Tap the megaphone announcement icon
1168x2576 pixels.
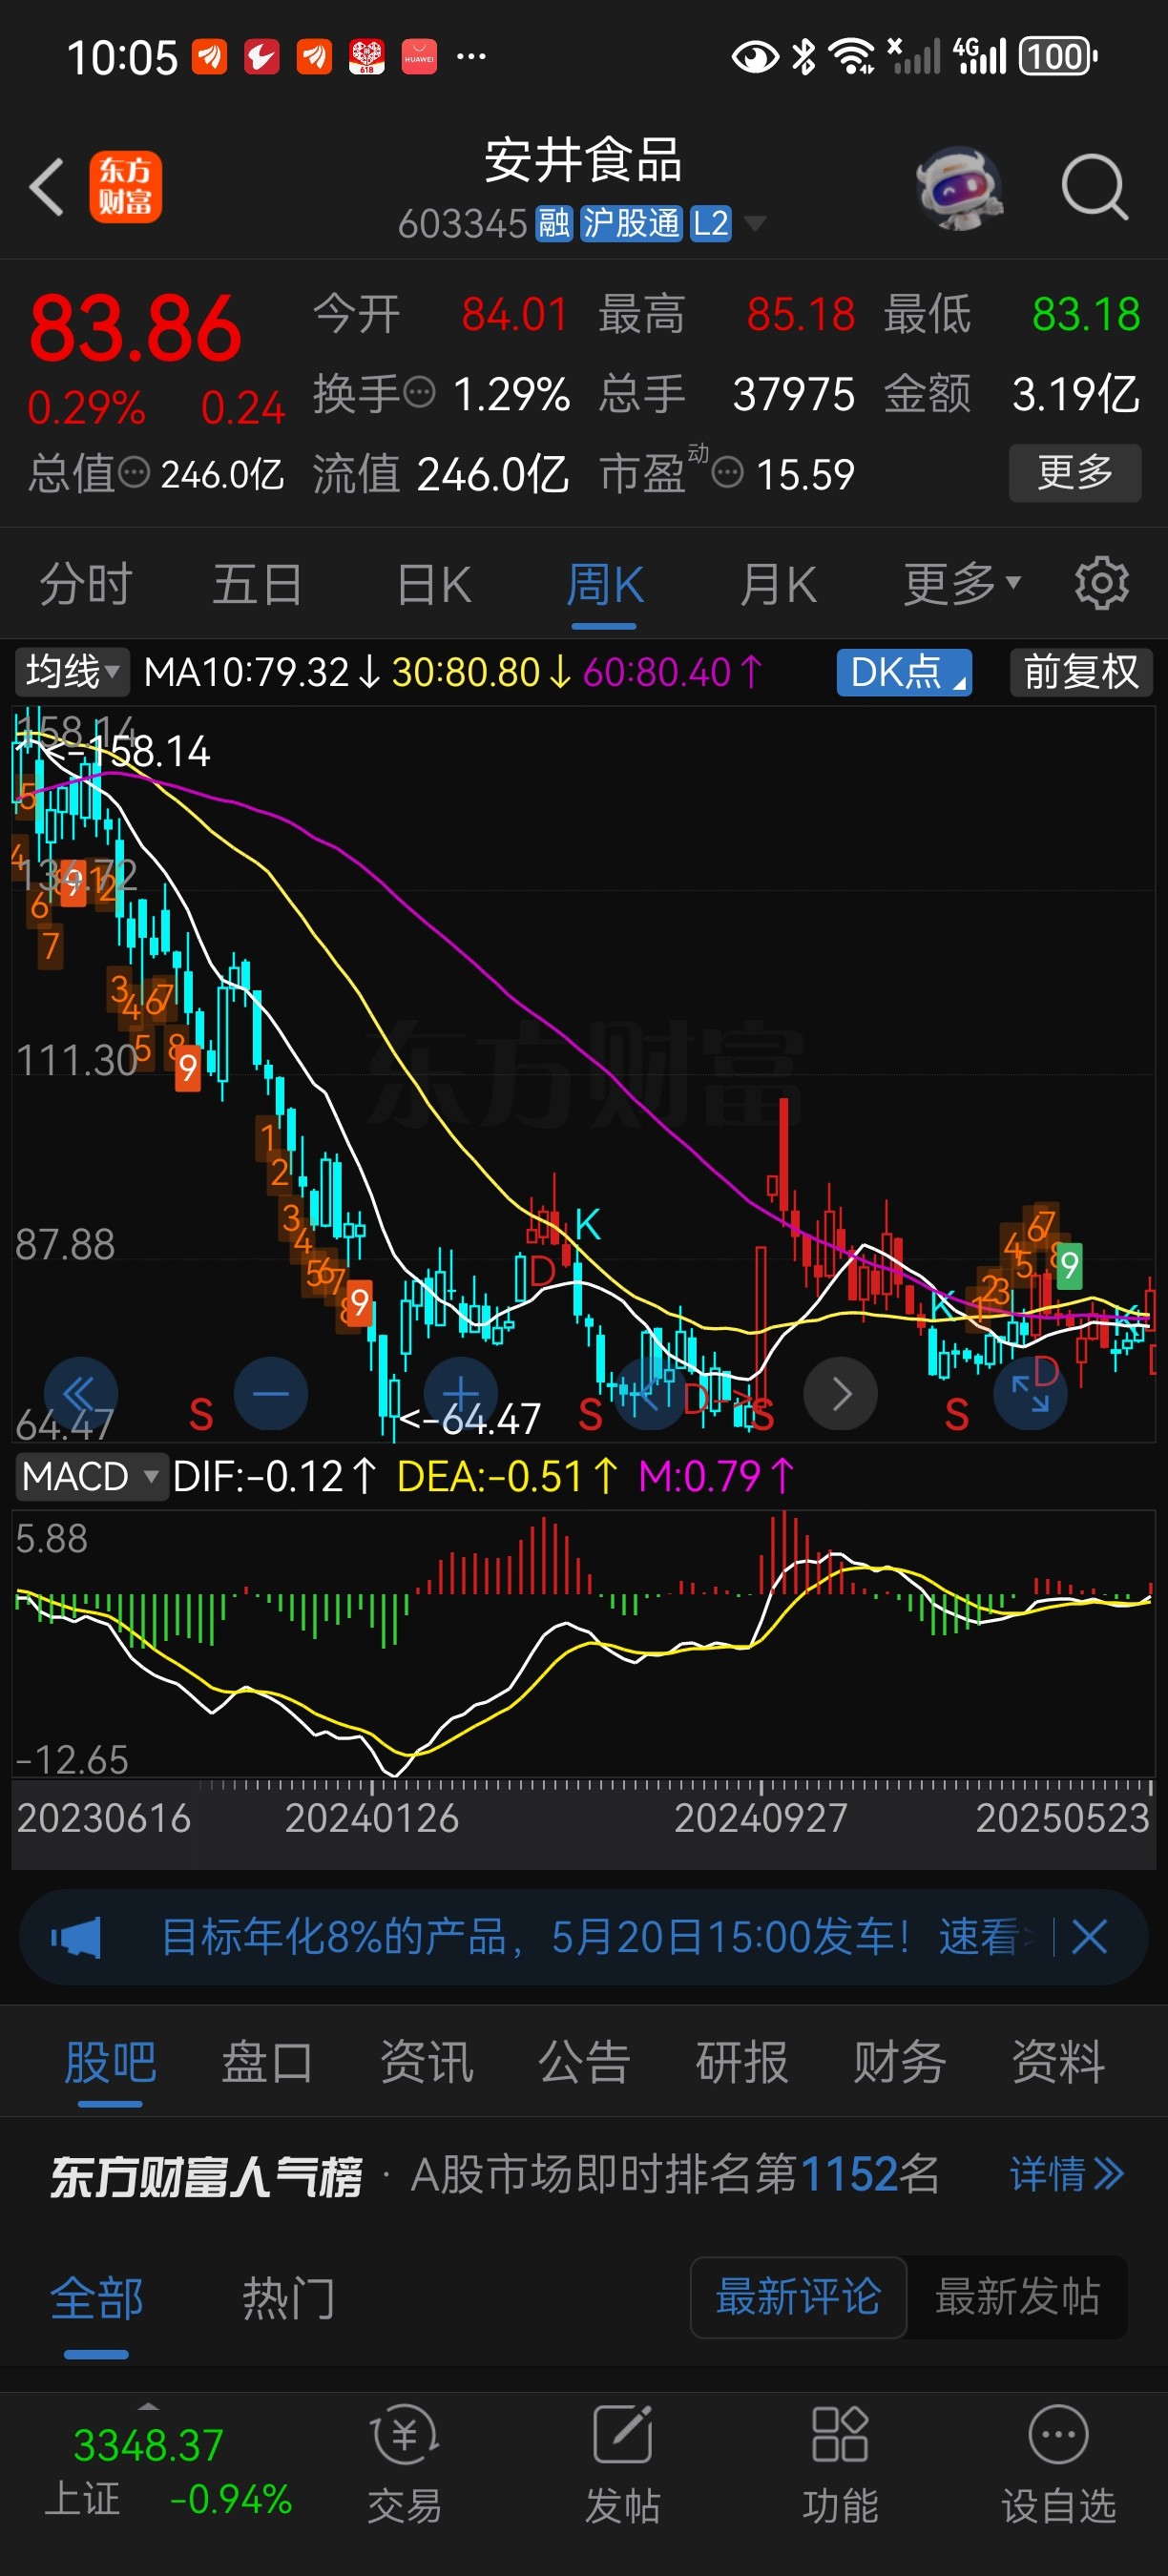[76, 1937]
